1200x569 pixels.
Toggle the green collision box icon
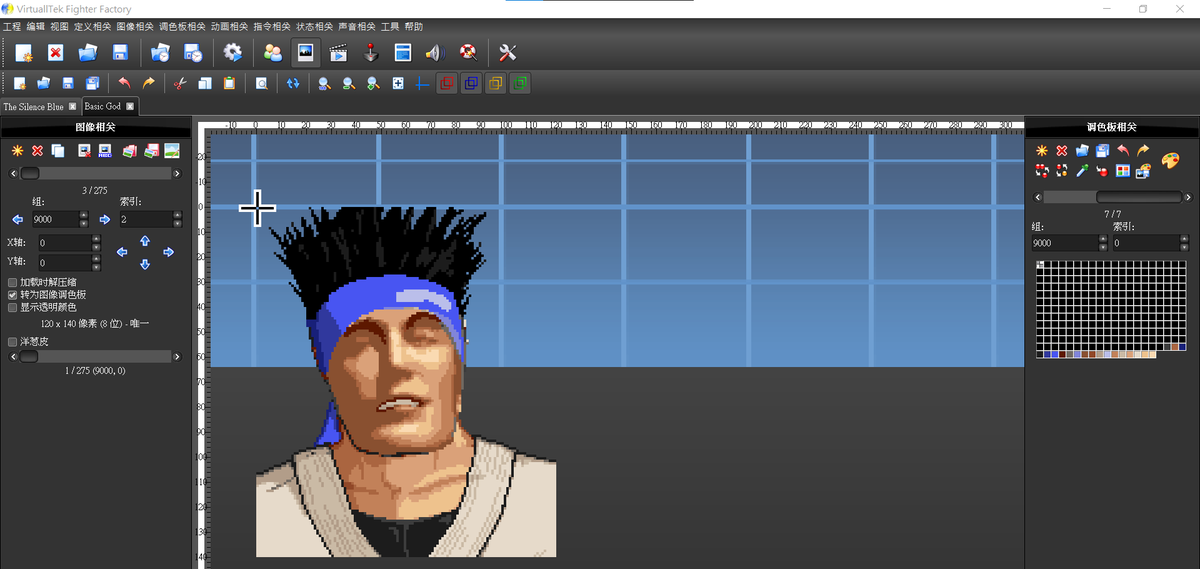(519, 84)
